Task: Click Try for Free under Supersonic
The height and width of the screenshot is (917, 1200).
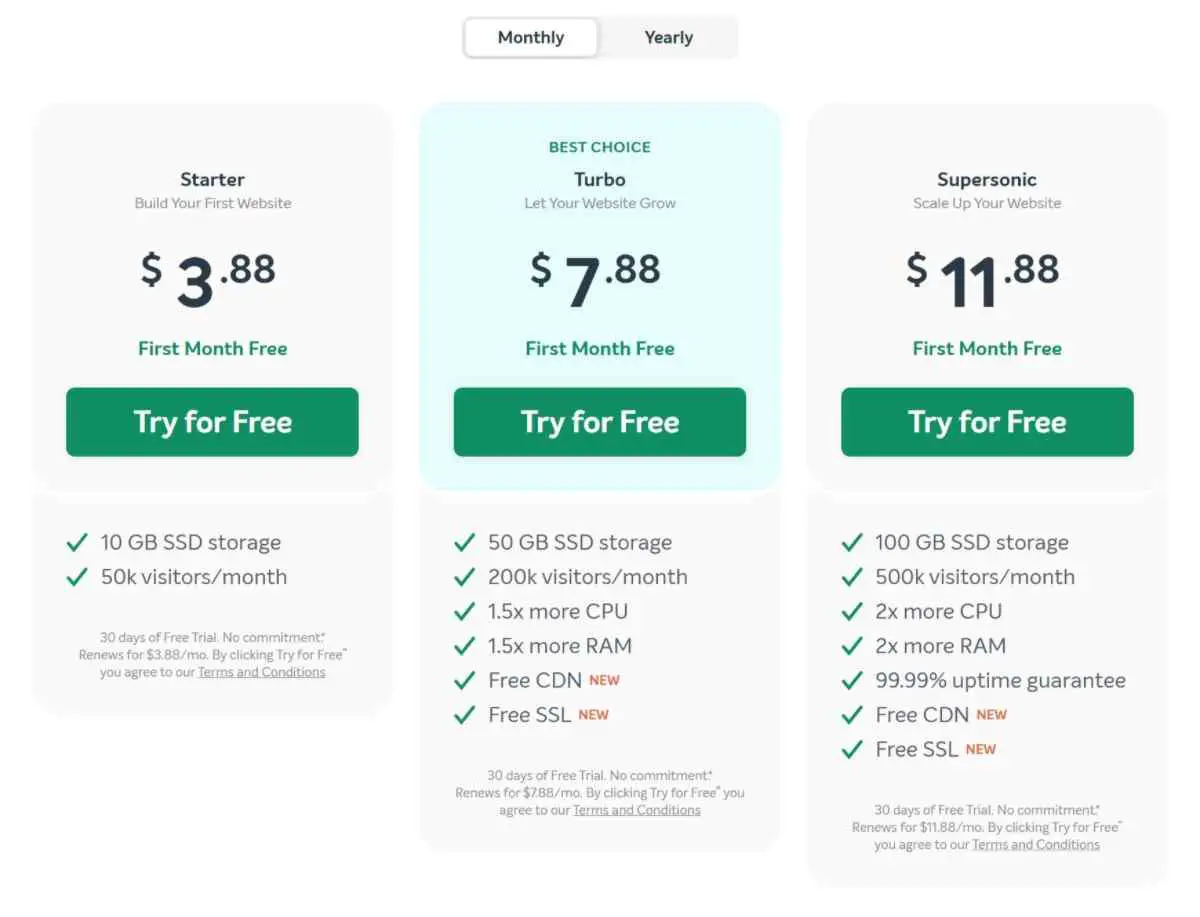Action: click(x=987, y=422)
